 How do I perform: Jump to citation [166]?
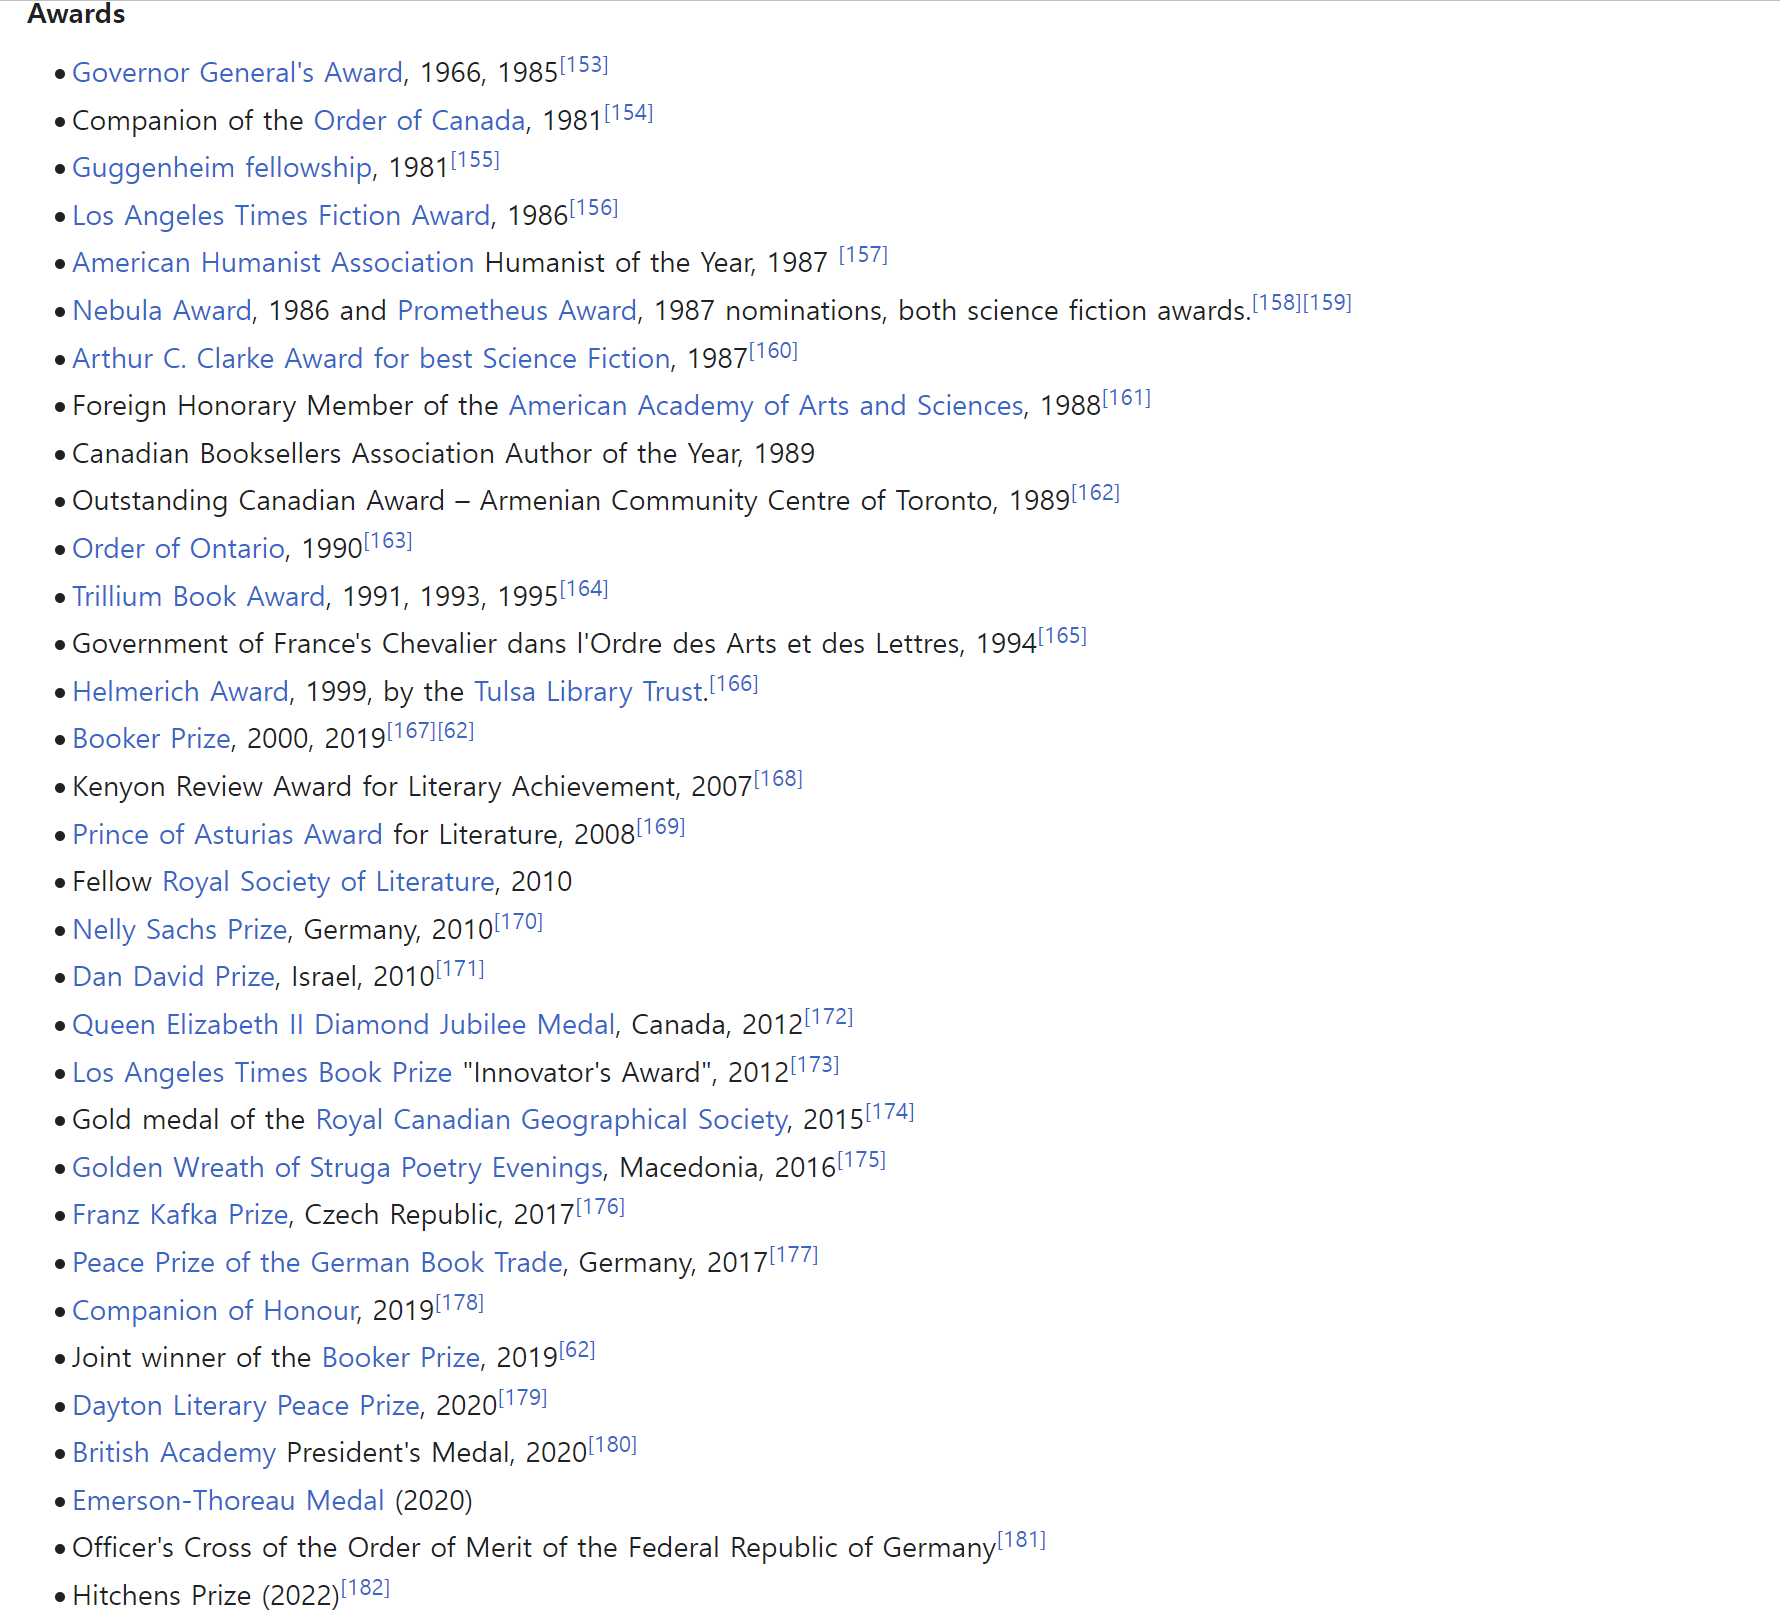[x=734, y=684]
